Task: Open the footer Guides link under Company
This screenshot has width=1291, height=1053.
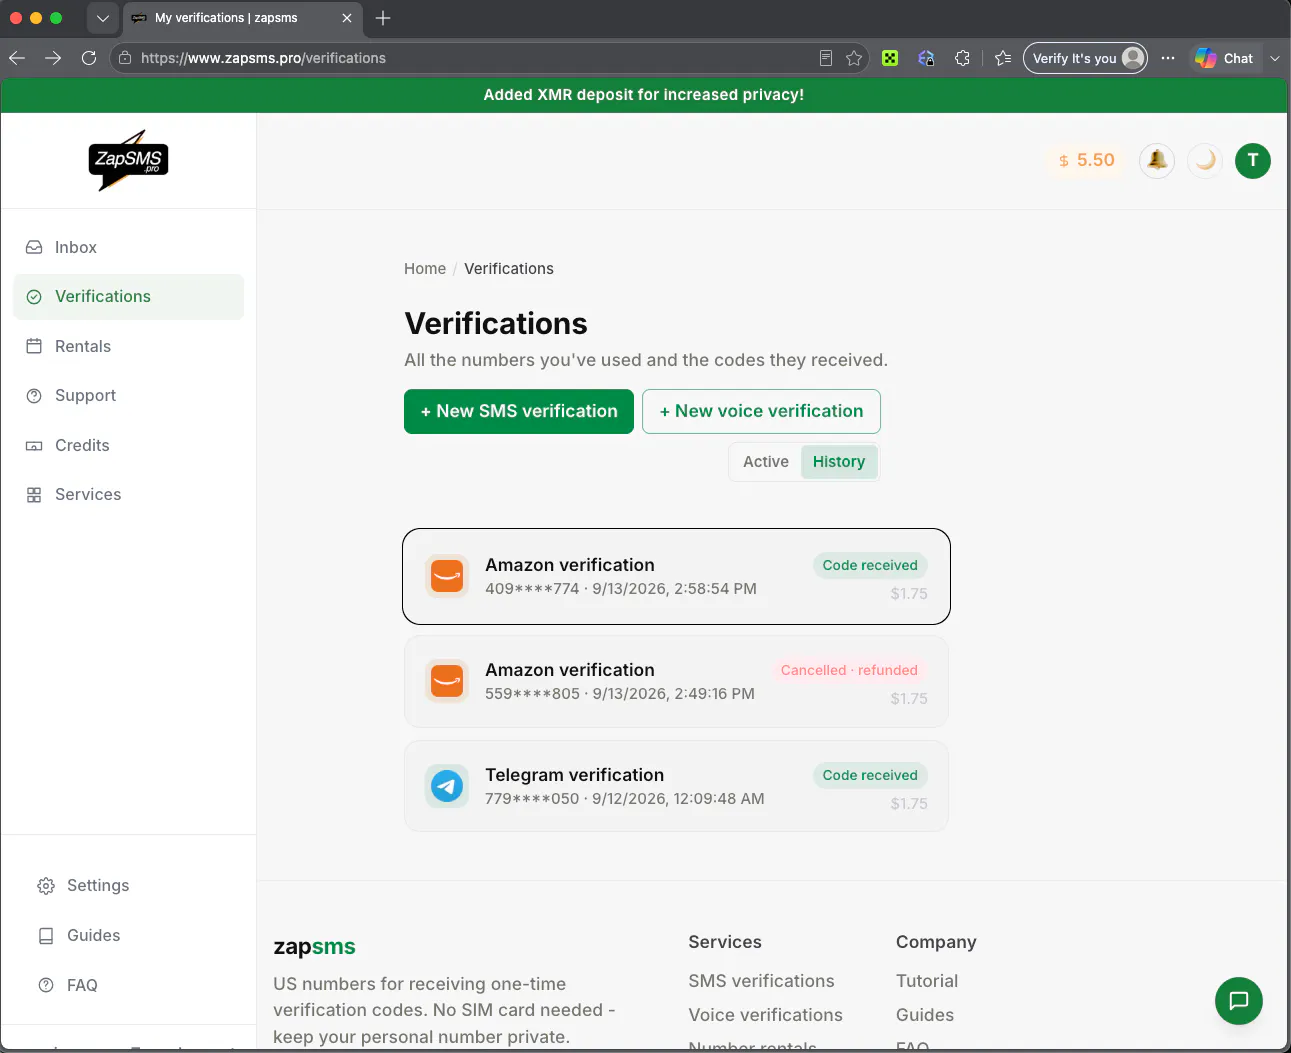Action: (925, 1015)
